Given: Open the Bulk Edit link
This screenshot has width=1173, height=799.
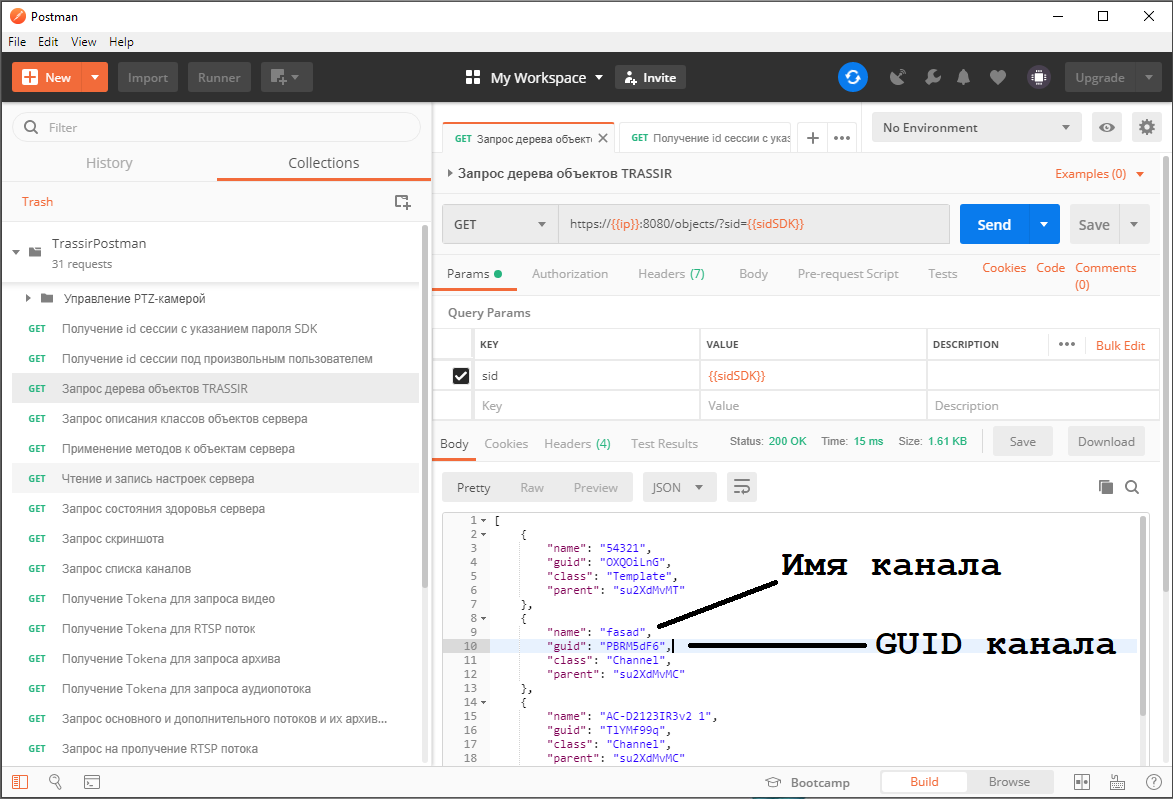Looking at the screenshot, I should [x=1121, y=345].
